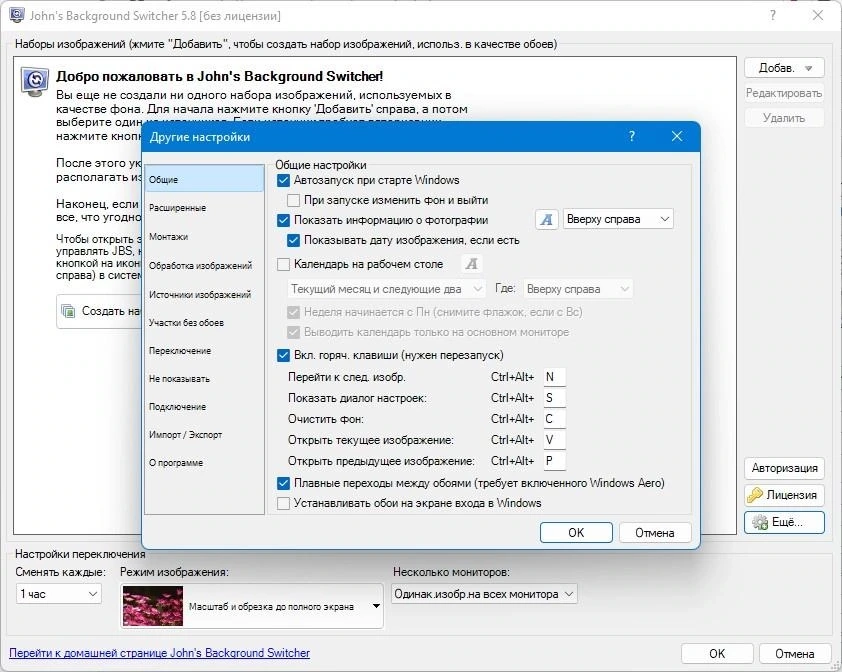Open the Добав. dropdown button
This screenshot has width=842, height=672.
784,68
